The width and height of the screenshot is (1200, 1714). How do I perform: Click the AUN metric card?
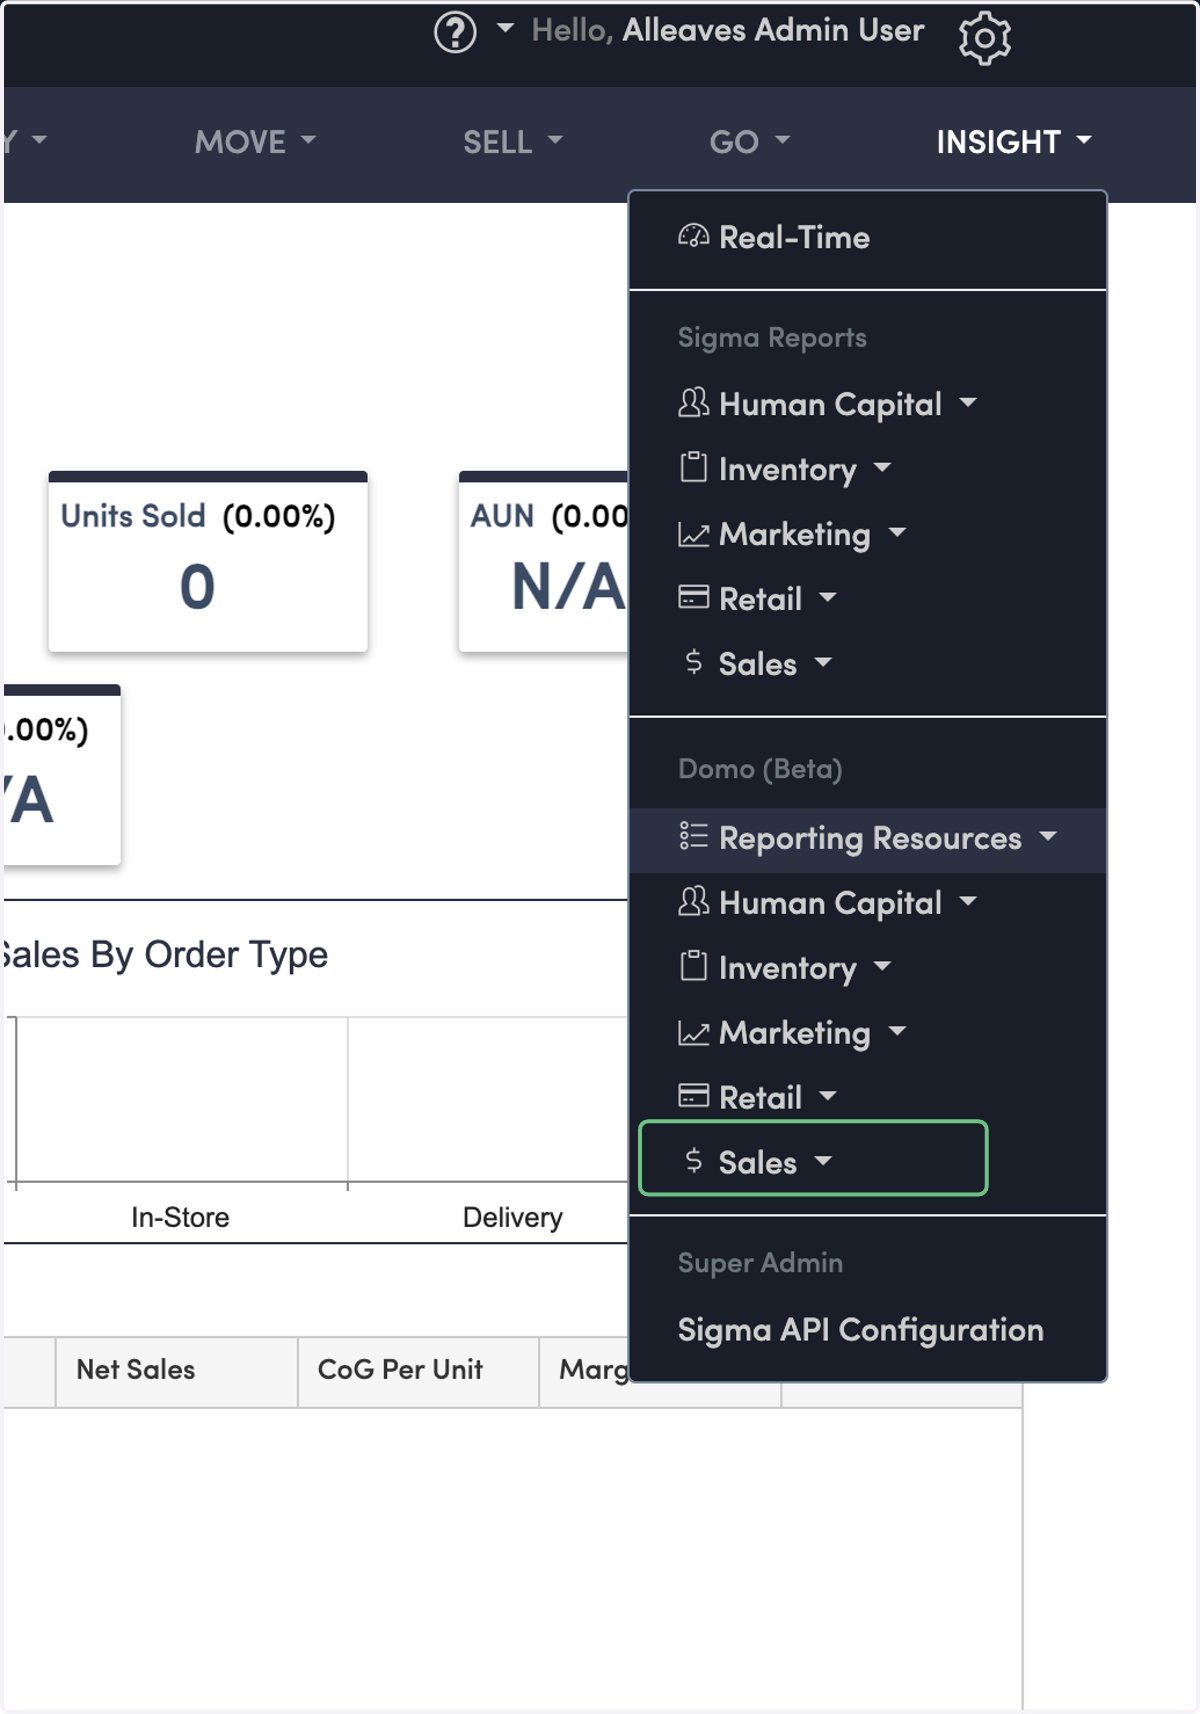point(543,562)
